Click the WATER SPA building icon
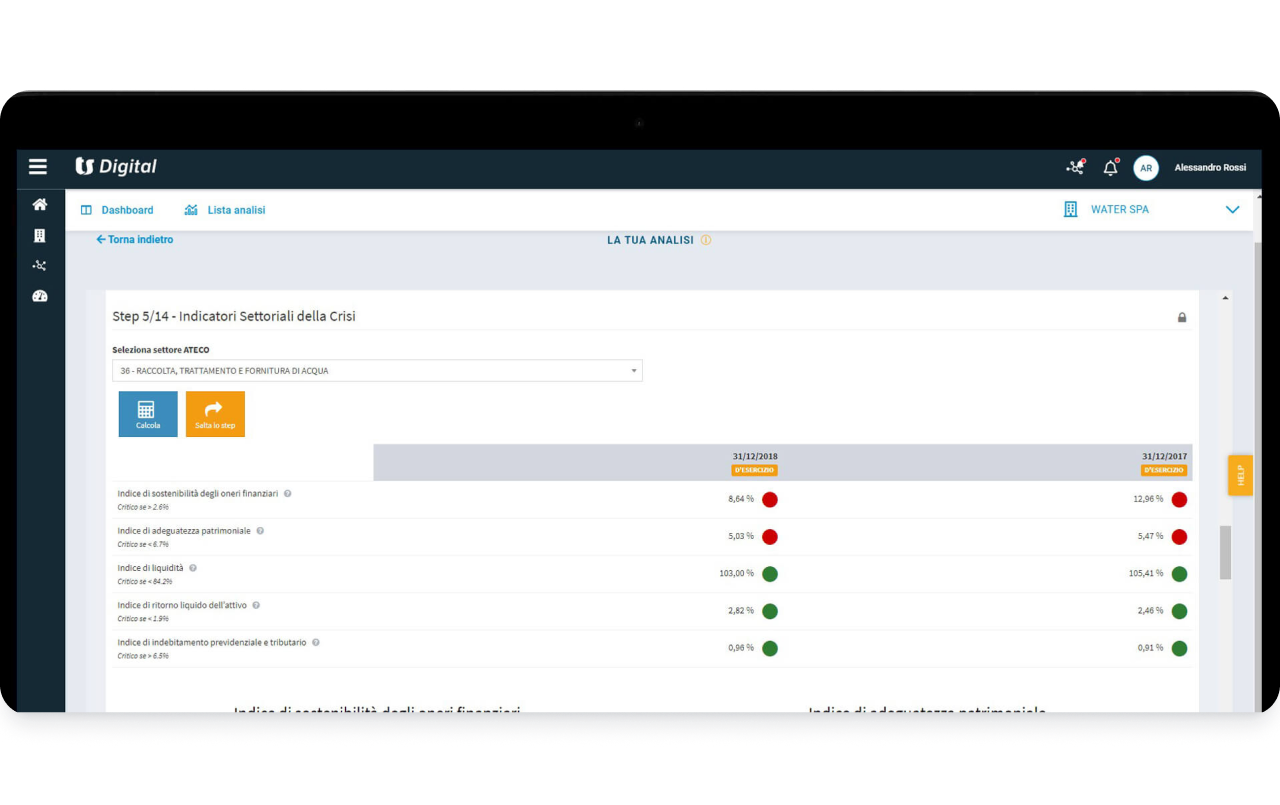The width and height of the screenshot is (1280, 805). [x=1070, y=210]
